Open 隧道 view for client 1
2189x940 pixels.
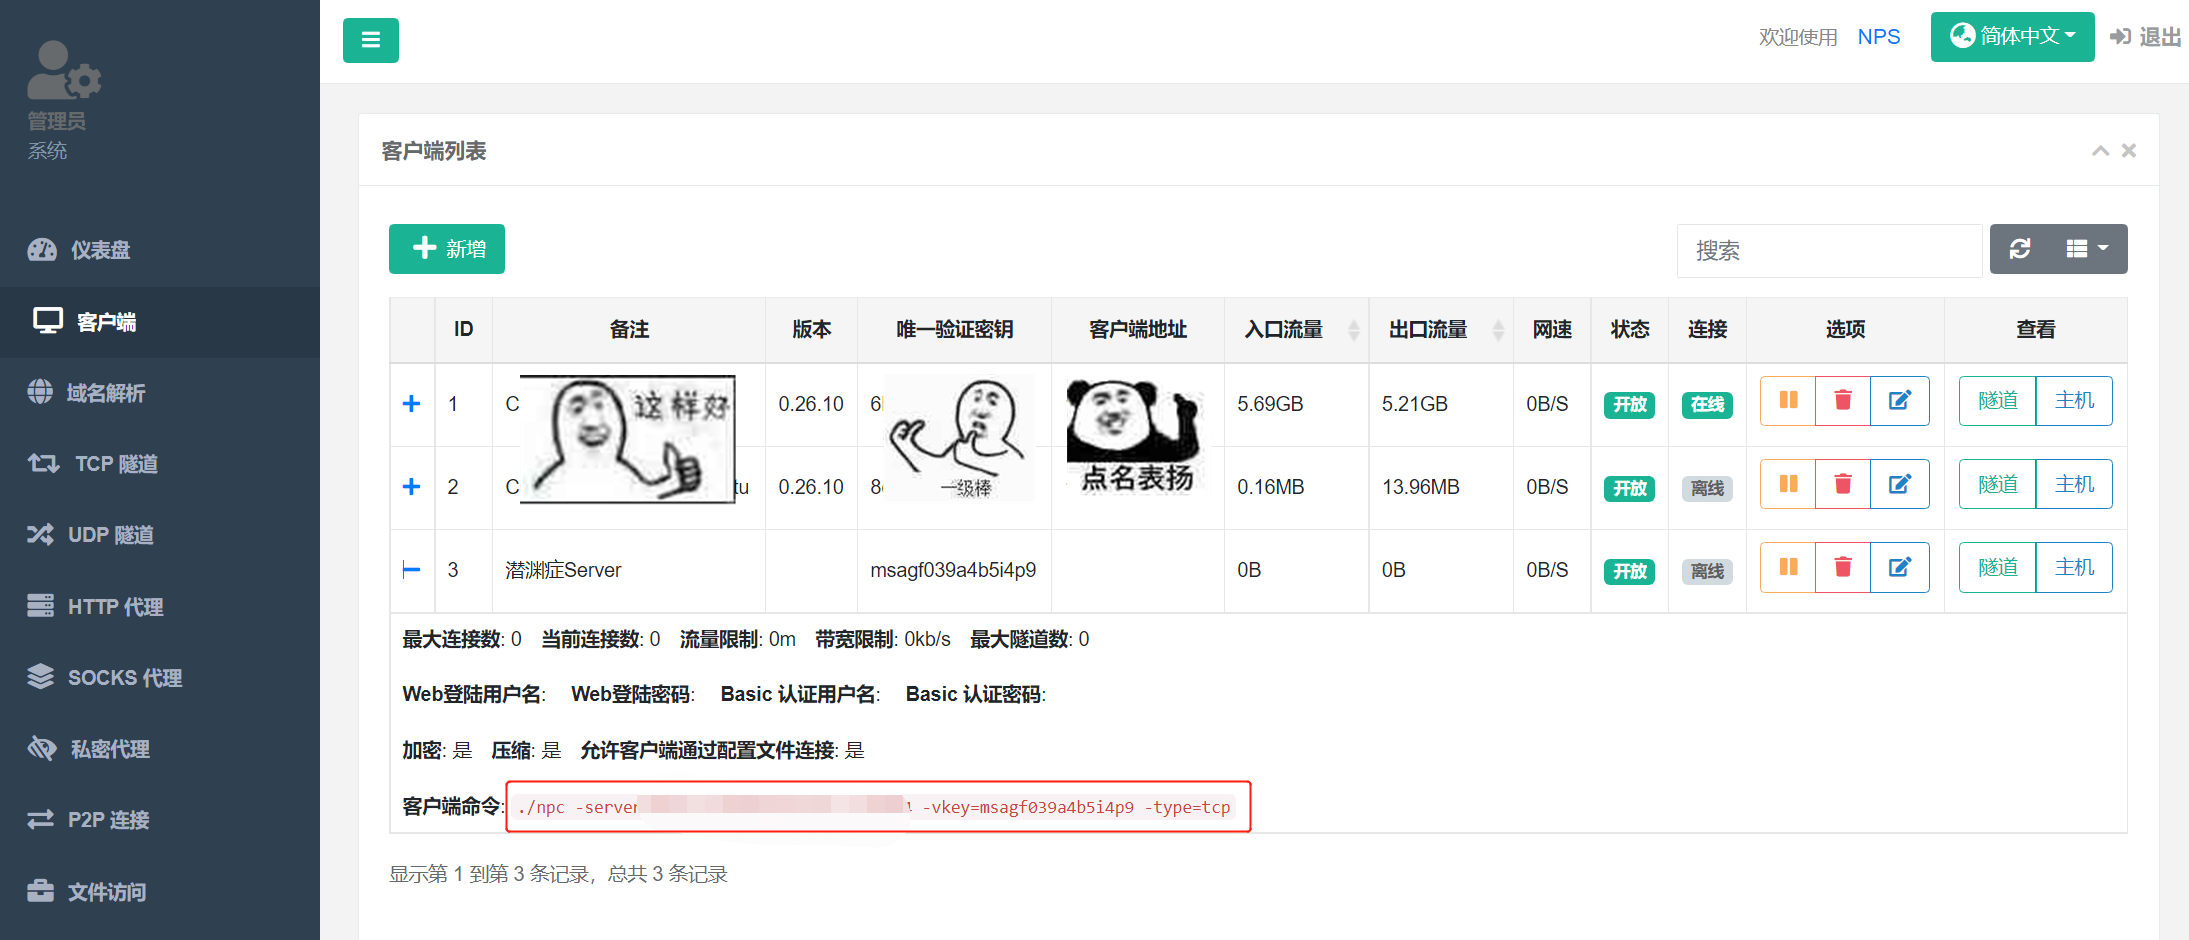pos(1997,401)
